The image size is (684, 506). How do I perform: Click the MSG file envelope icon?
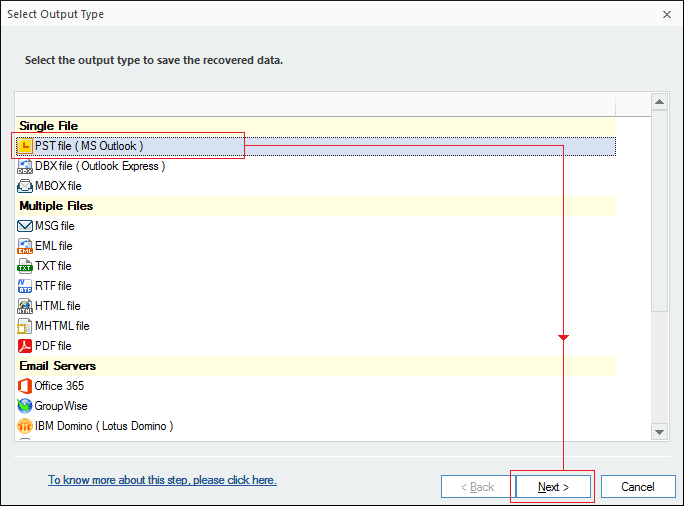[25, 226]
